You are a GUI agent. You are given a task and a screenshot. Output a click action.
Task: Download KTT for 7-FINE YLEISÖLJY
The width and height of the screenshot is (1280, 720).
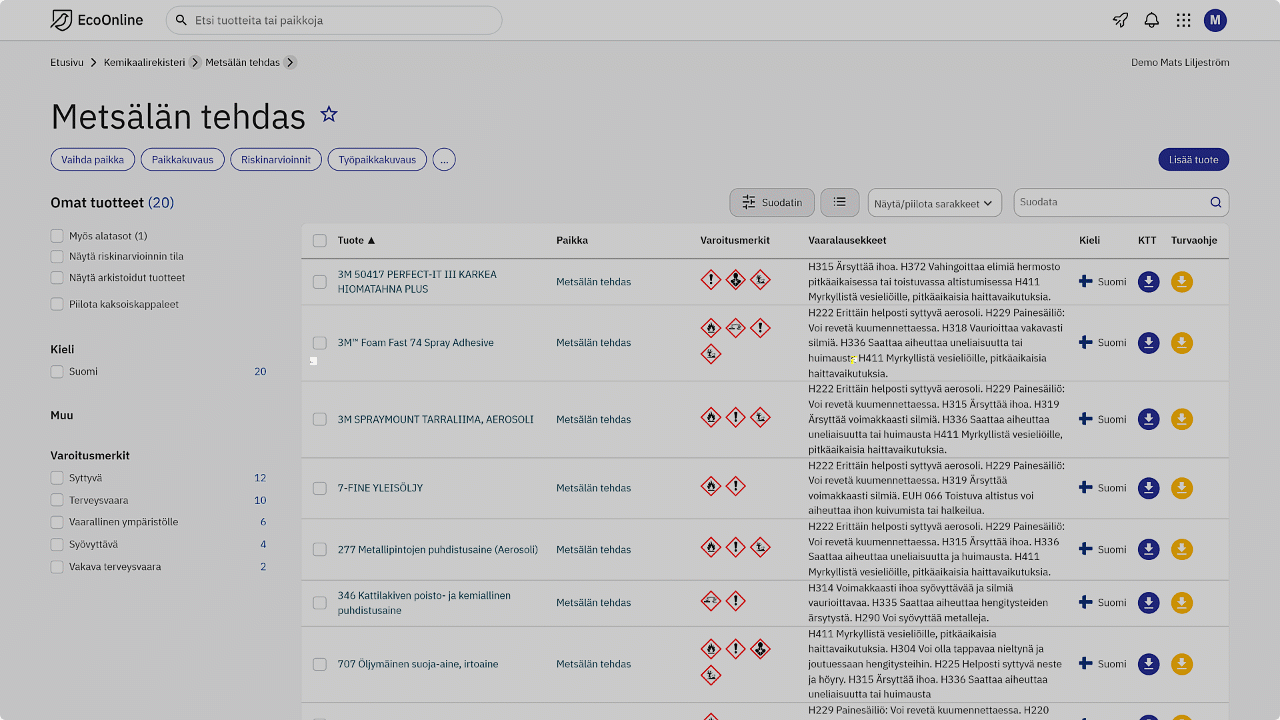click(1149, 488)
